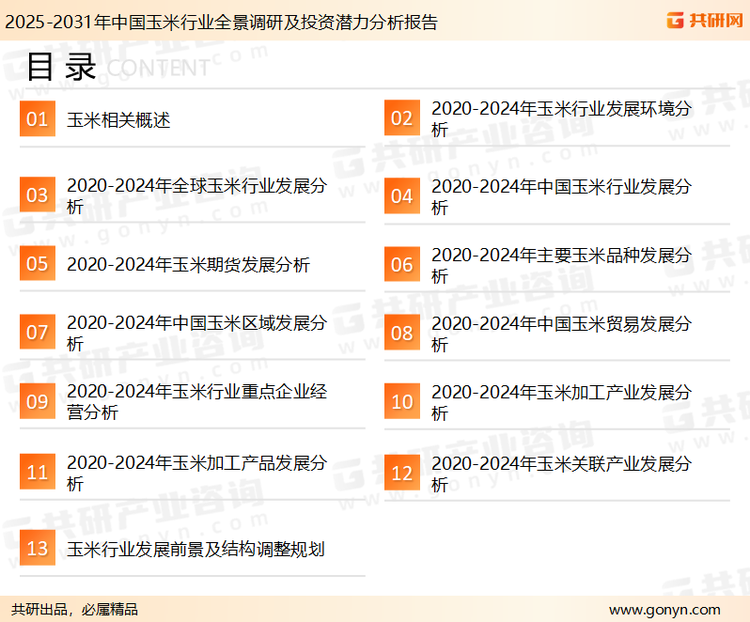
Task: Click the 09 chapter number icon
Action: pos(37,402)
